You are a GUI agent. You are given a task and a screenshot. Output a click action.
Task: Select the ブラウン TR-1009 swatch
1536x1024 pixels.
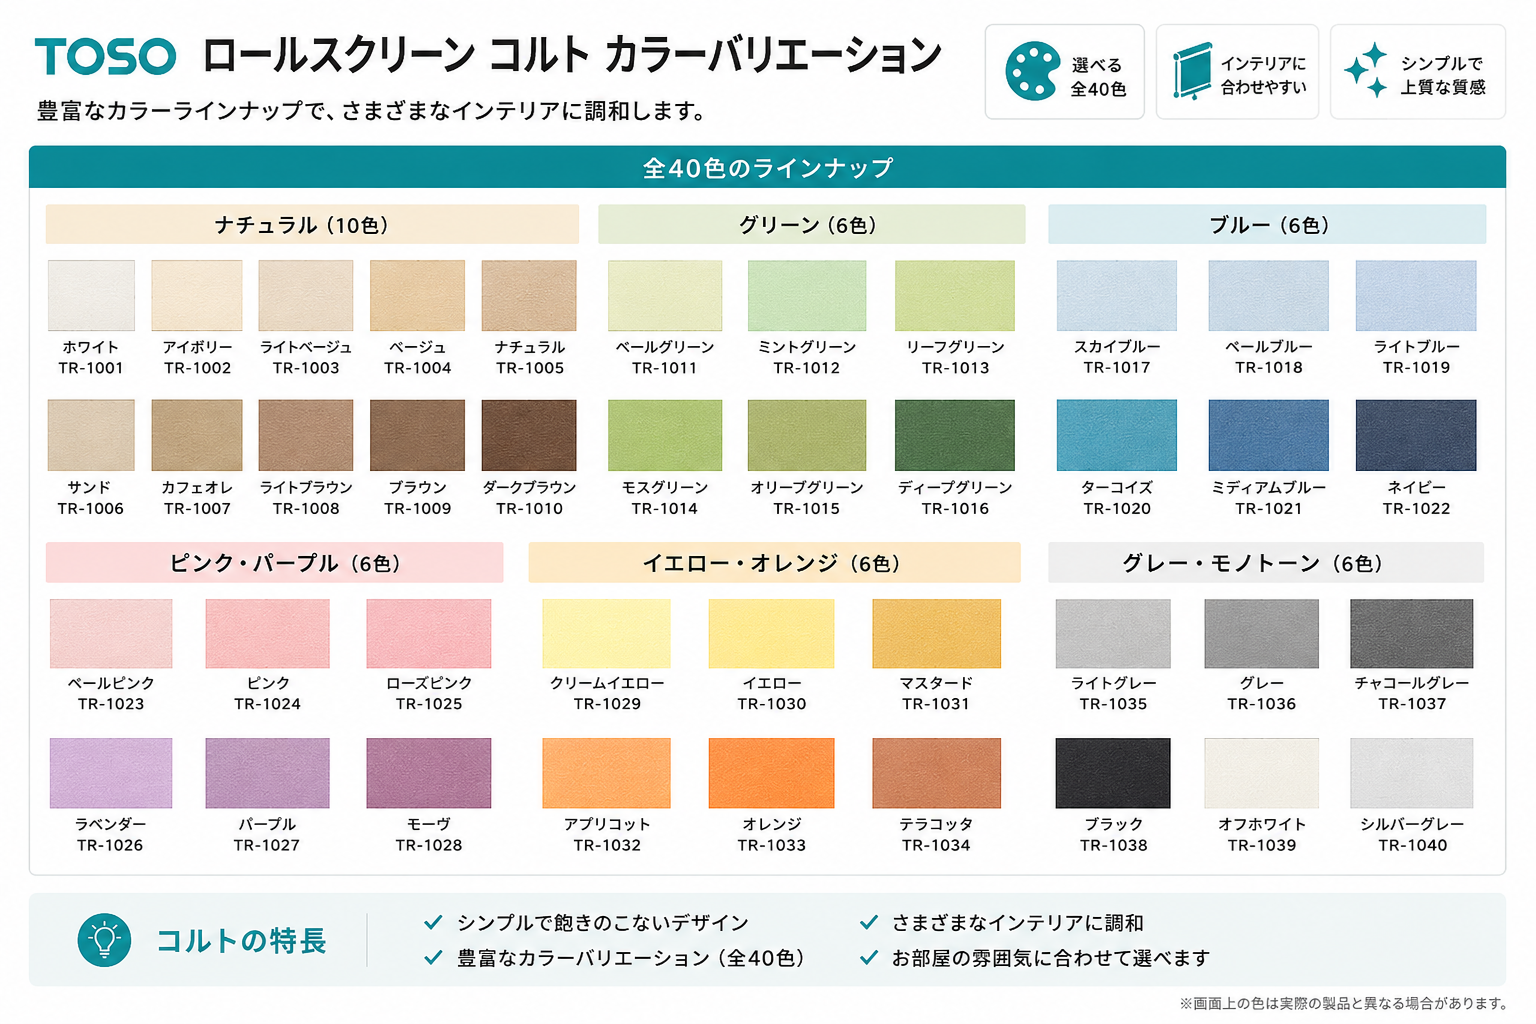pyautogui.click(x=417, y=435)
